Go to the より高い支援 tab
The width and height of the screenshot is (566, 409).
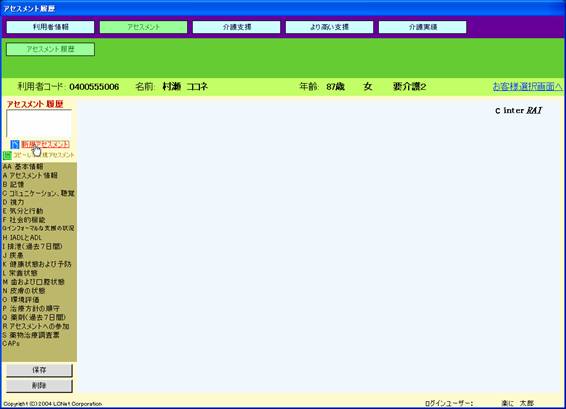click(x=330, y=27)
